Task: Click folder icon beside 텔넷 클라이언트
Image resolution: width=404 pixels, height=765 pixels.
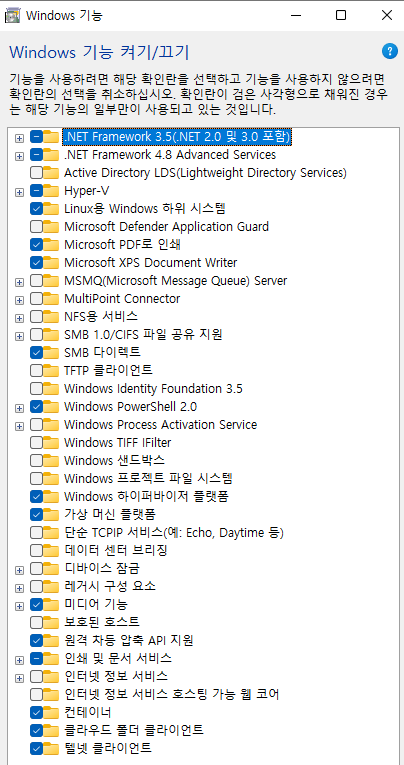Action: [50, 748]
